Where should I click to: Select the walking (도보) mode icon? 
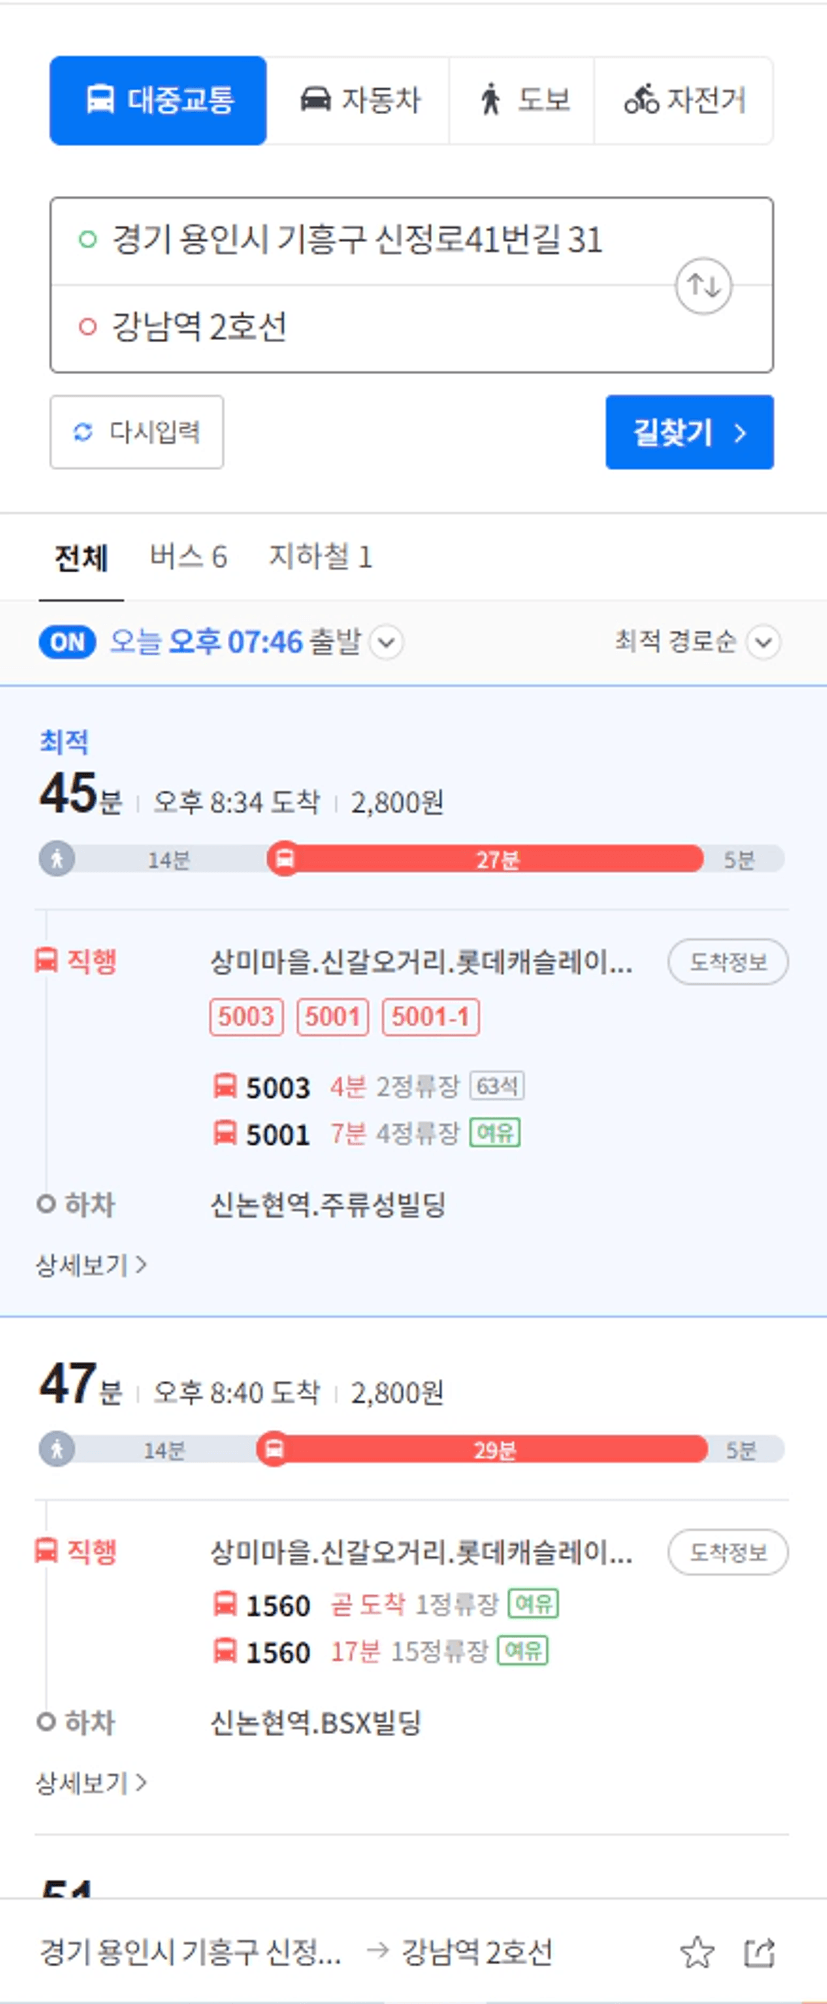point(490,100)
